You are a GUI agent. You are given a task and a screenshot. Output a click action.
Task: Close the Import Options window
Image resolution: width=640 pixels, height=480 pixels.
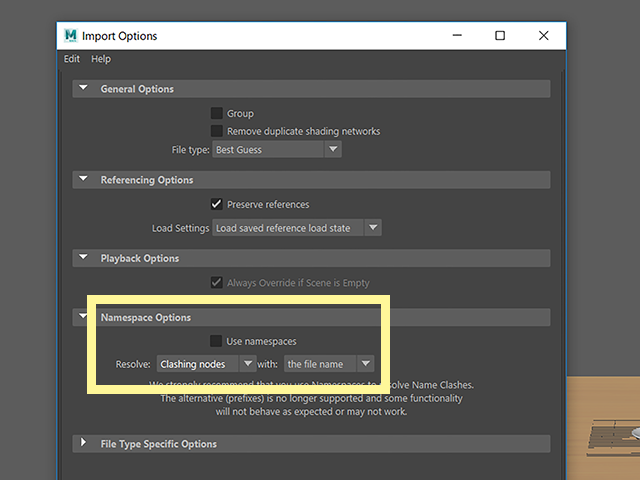click(543, 36)
